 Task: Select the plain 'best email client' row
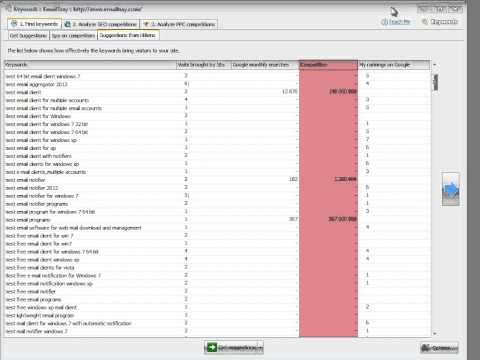217,92
